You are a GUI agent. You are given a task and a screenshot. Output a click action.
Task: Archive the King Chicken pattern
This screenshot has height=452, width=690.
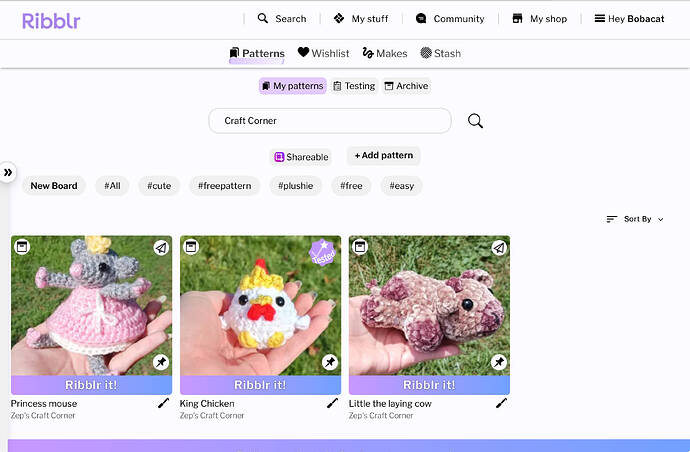[191, 246]
